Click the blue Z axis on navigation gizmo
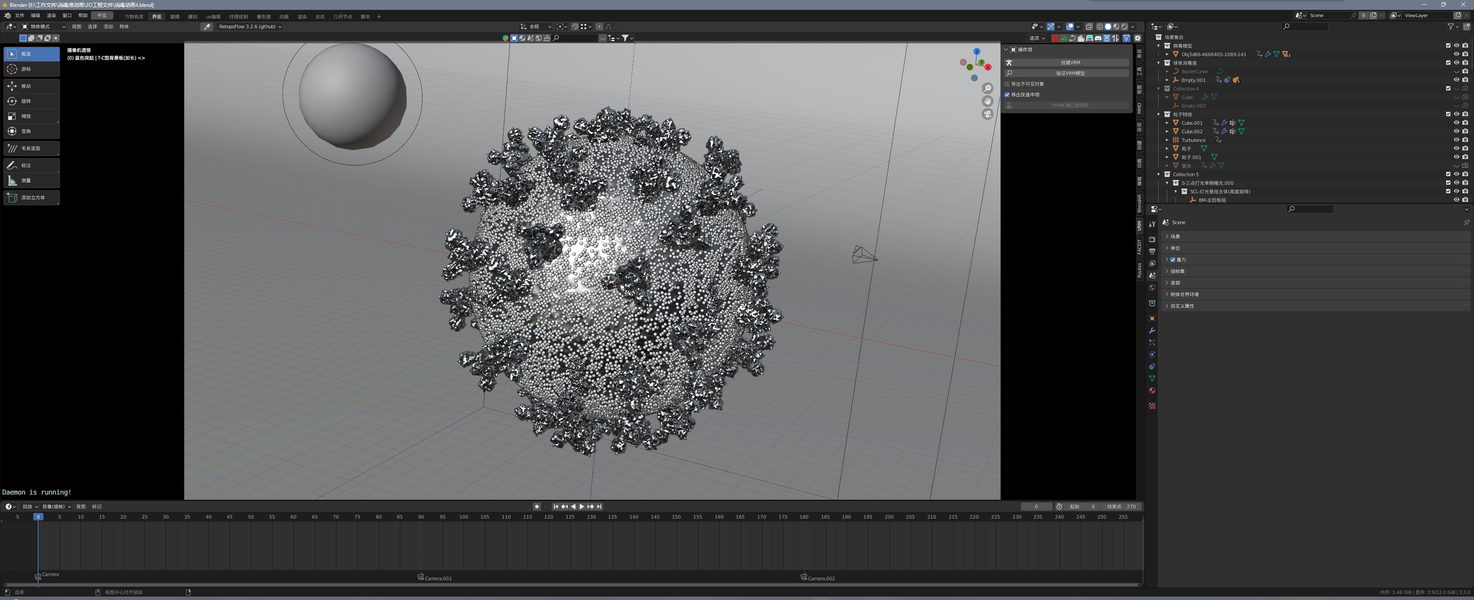Screen dimensions: 1474x600 click(977, 52)
